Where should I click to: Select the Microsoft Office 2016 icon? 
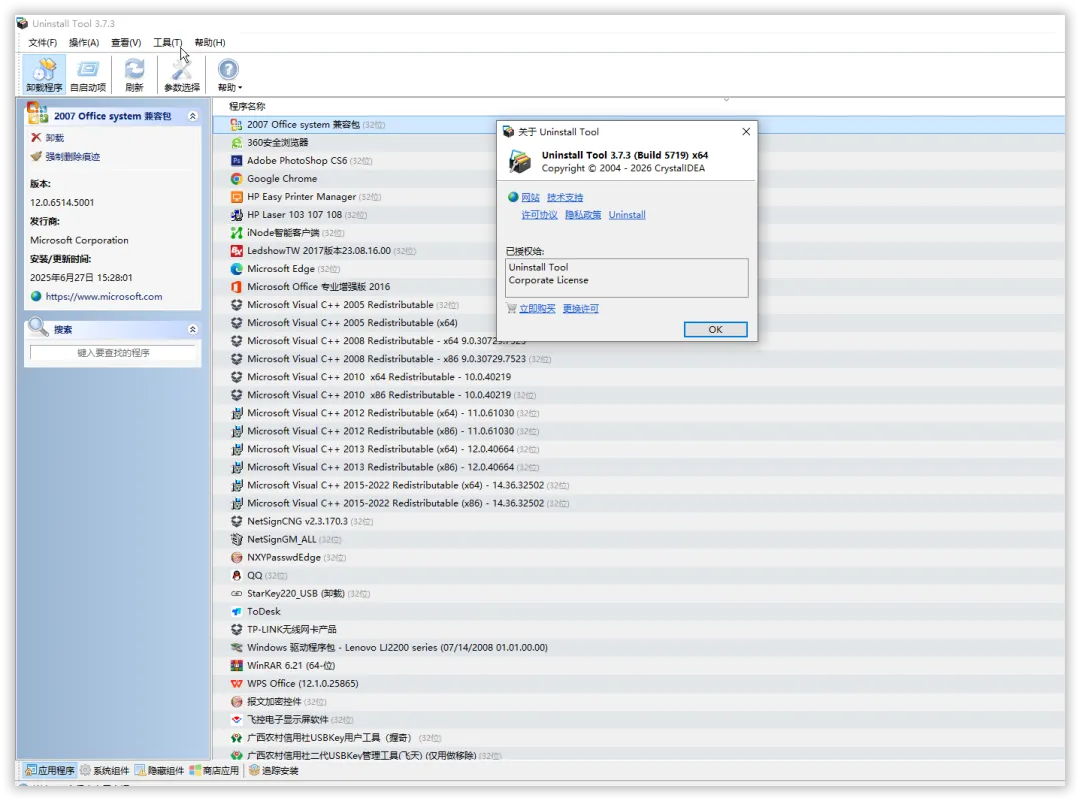point(236,287)
